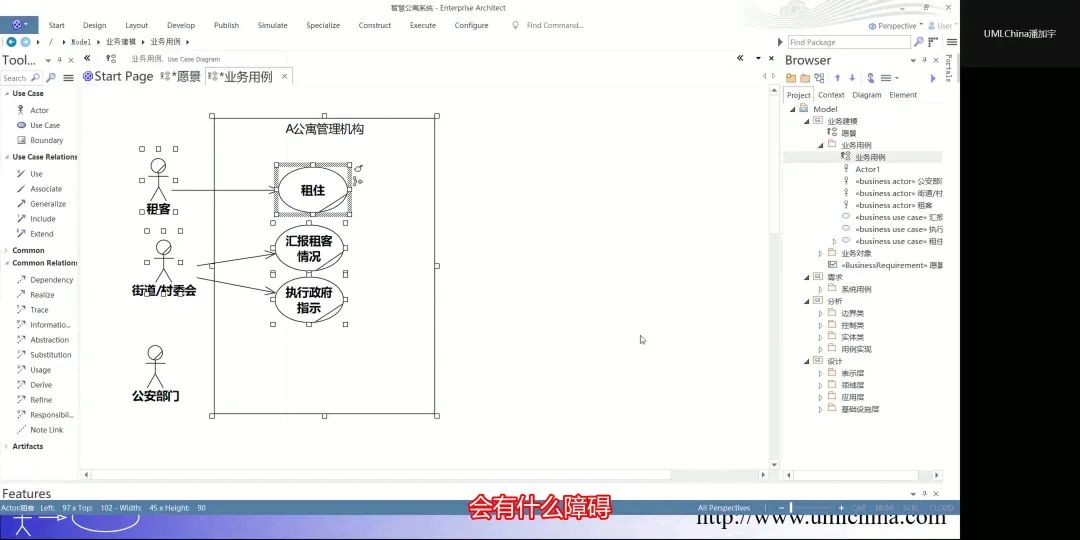Screen dimensions: 1080x540
Task: Click the toolbox Search field
Action: [21, 78]
